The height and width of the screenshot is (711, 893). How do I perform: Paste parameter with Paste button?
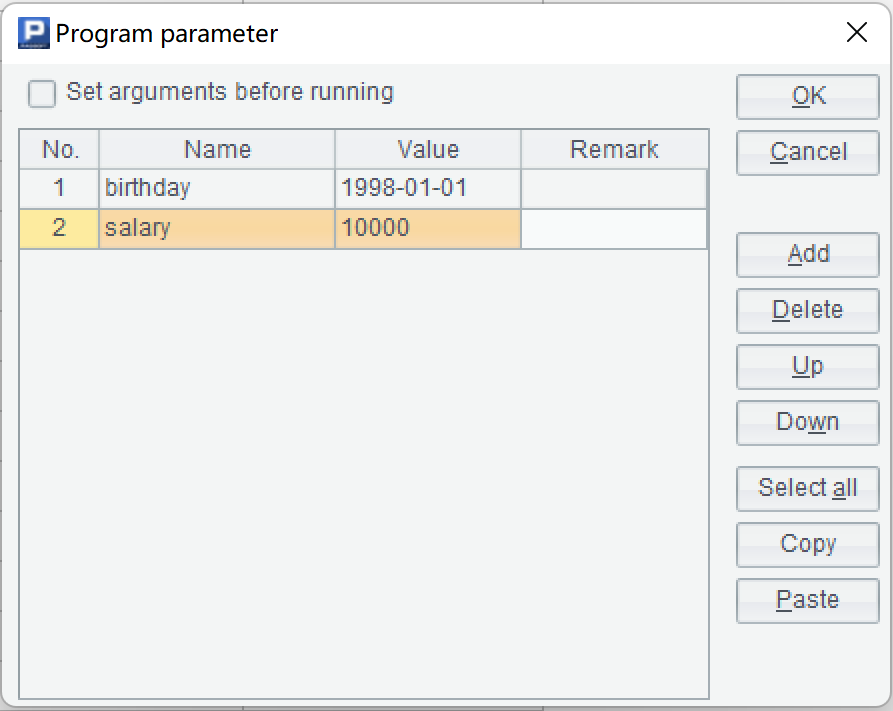click(808, 600)
